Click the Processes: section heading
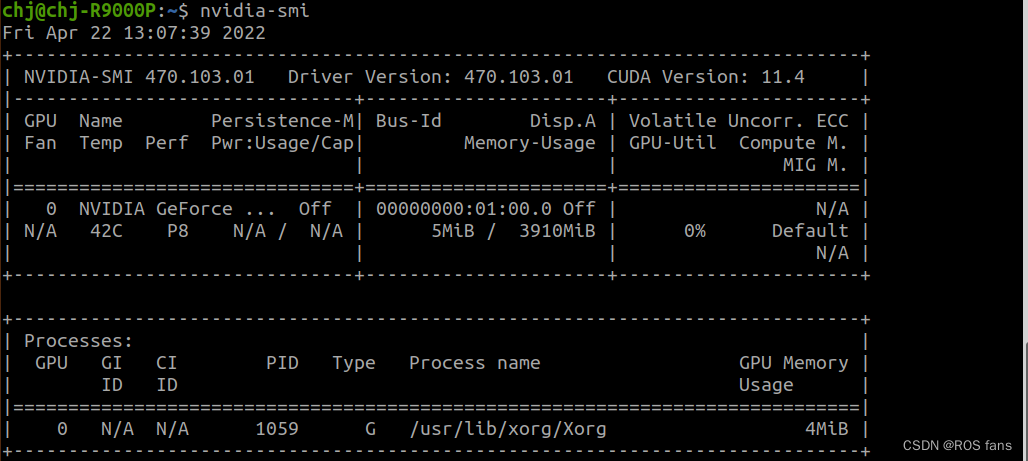This screenshot has width=1028, height=461. pos(79,341)
